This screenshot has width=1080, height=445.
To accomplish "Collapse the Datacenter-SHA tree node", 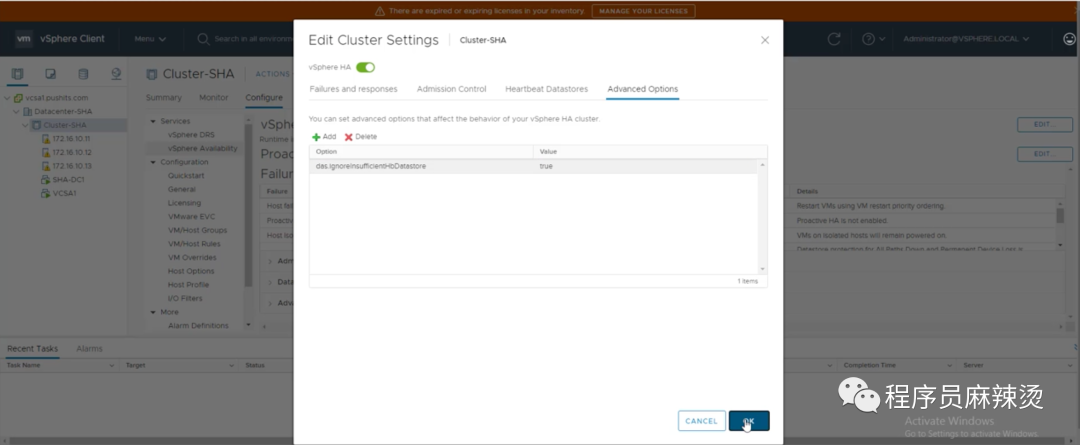I will click(x=17, y=112).
